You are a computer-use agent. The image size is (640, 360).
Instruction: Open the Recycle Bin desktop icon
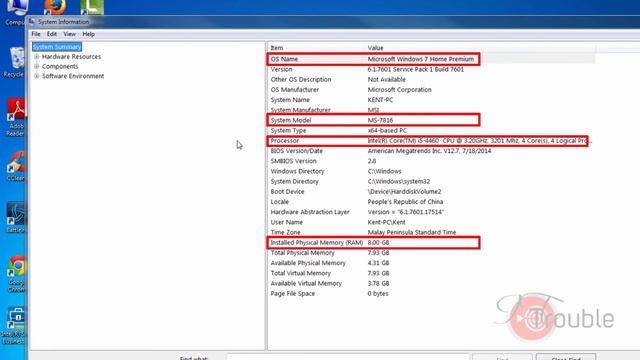(x=15, y=62)
